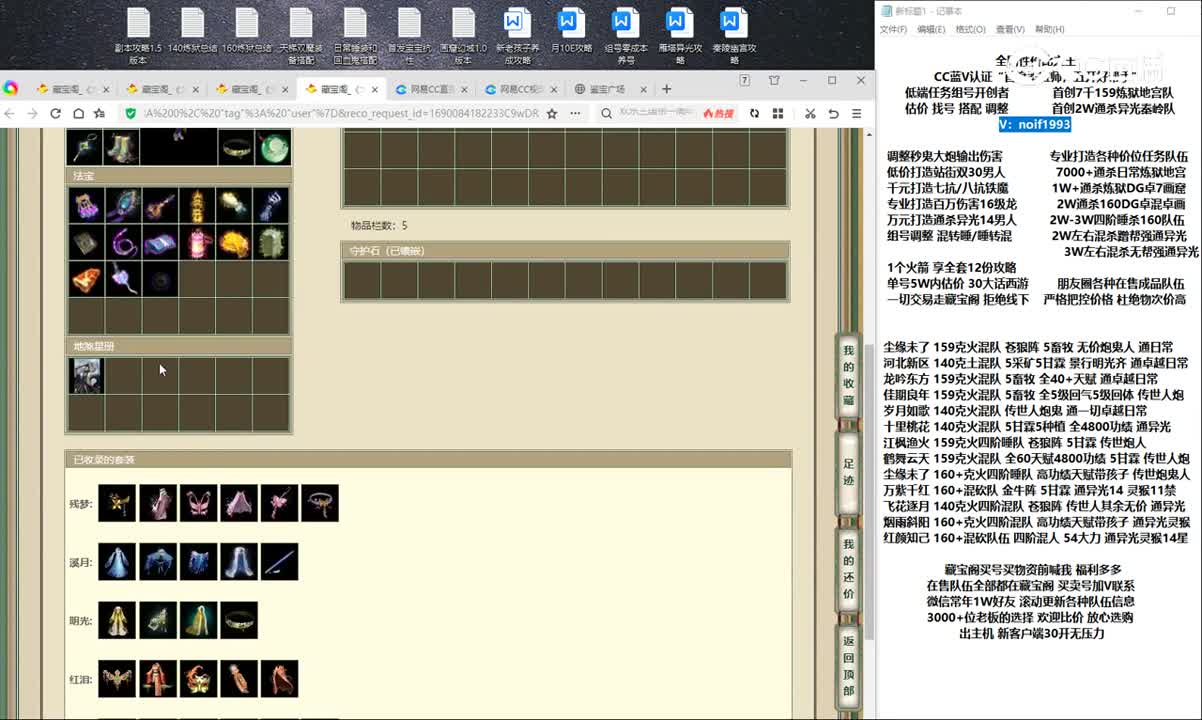Click the 地煞星册 character portrait item
The height and width of the screenshot is (720, 1202).
(85, 376)
